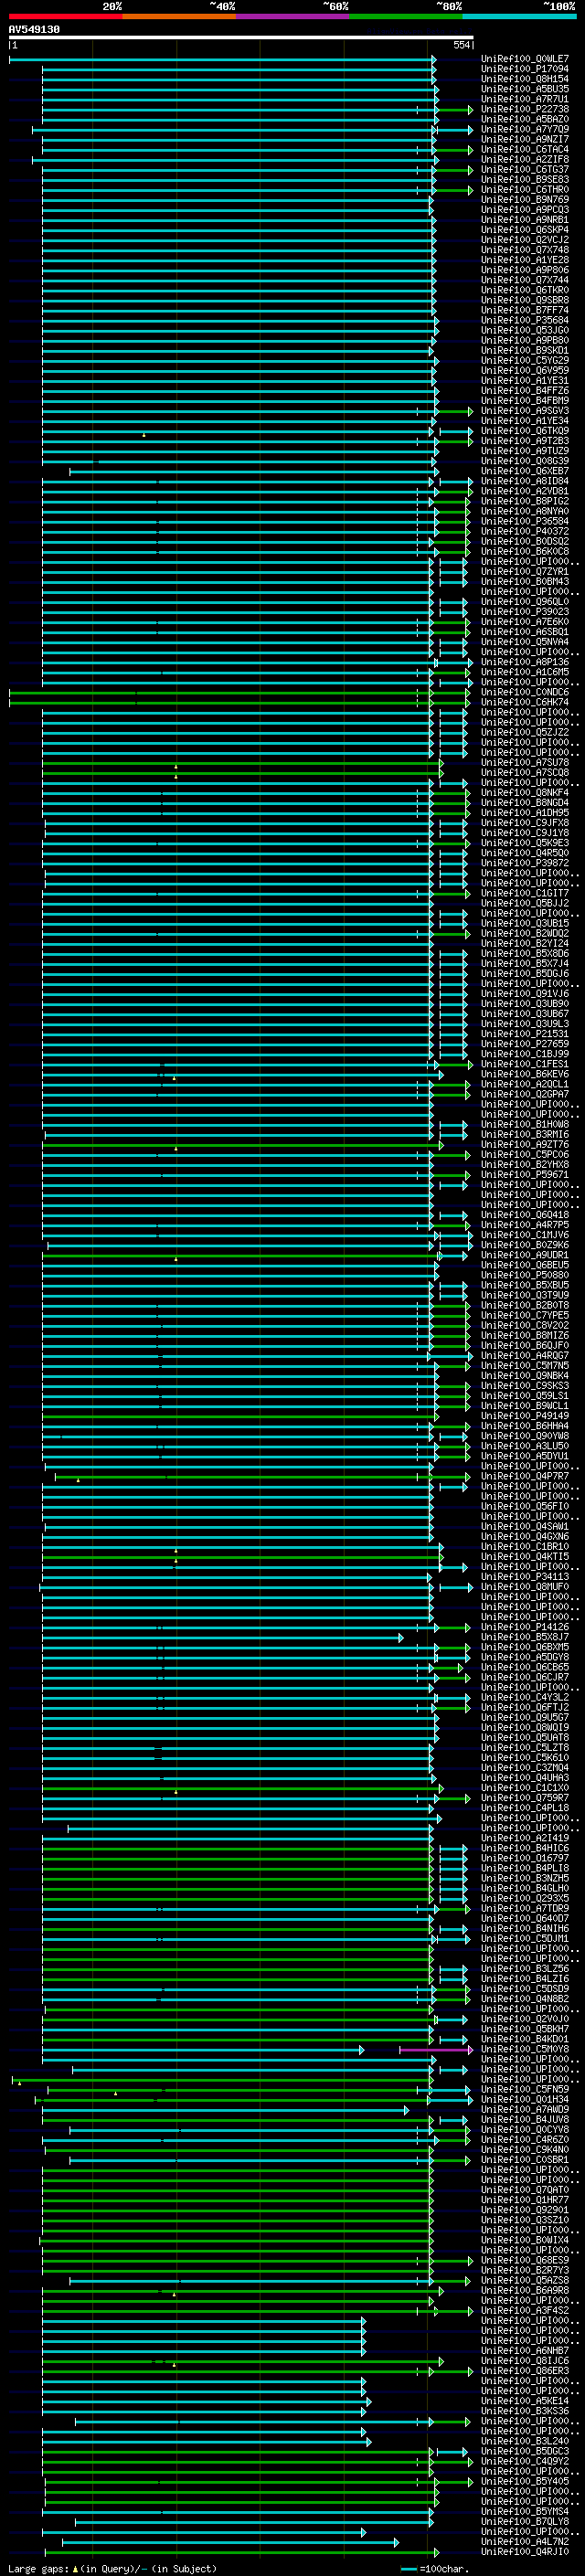Click the cyan ~100% identity legend segment
This screenshot has height=2576, width=585.
click(520, 16)
